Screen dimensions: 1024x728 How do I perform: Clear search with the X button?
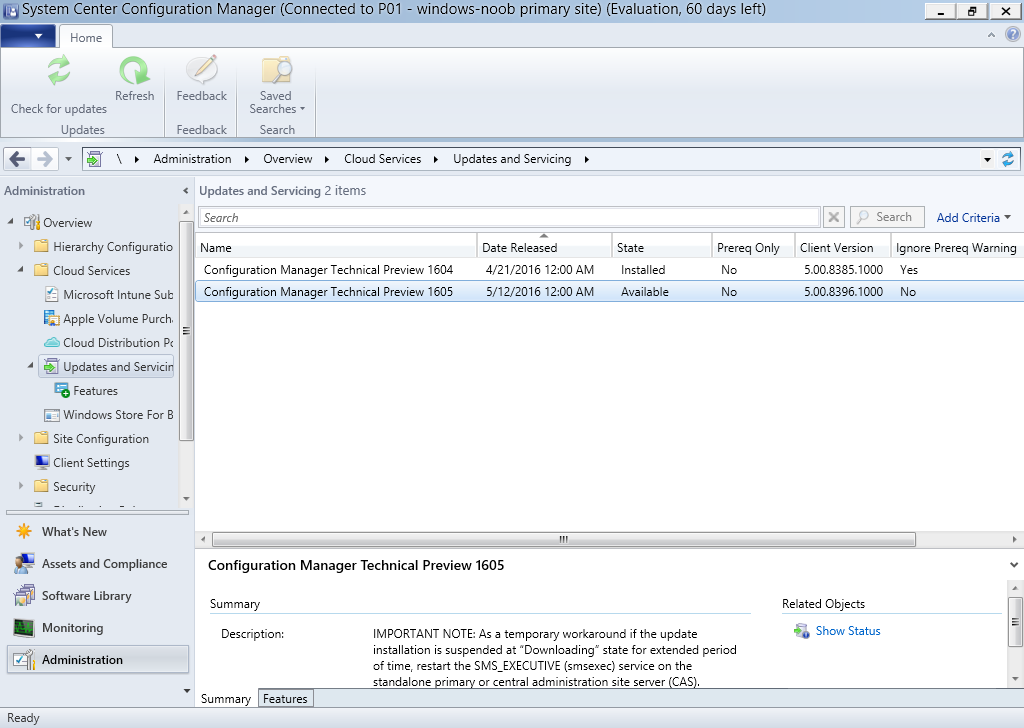[834, 217]
